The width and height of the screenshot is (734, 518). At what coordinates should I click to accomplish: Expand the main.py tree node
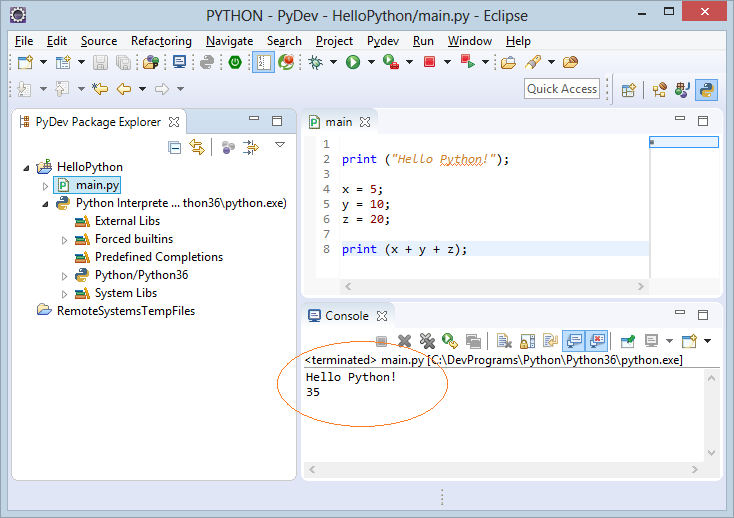(45, 186)
